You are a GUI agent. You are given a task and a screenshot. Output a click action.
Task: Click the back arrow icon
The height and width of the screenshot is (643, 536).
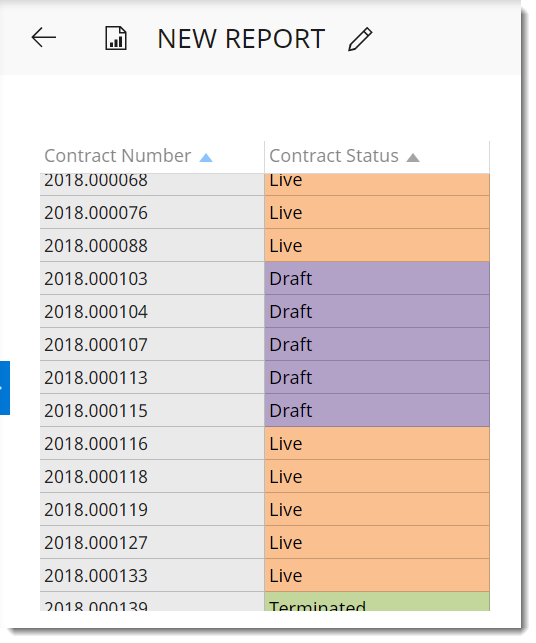click(x=43, y=38)
